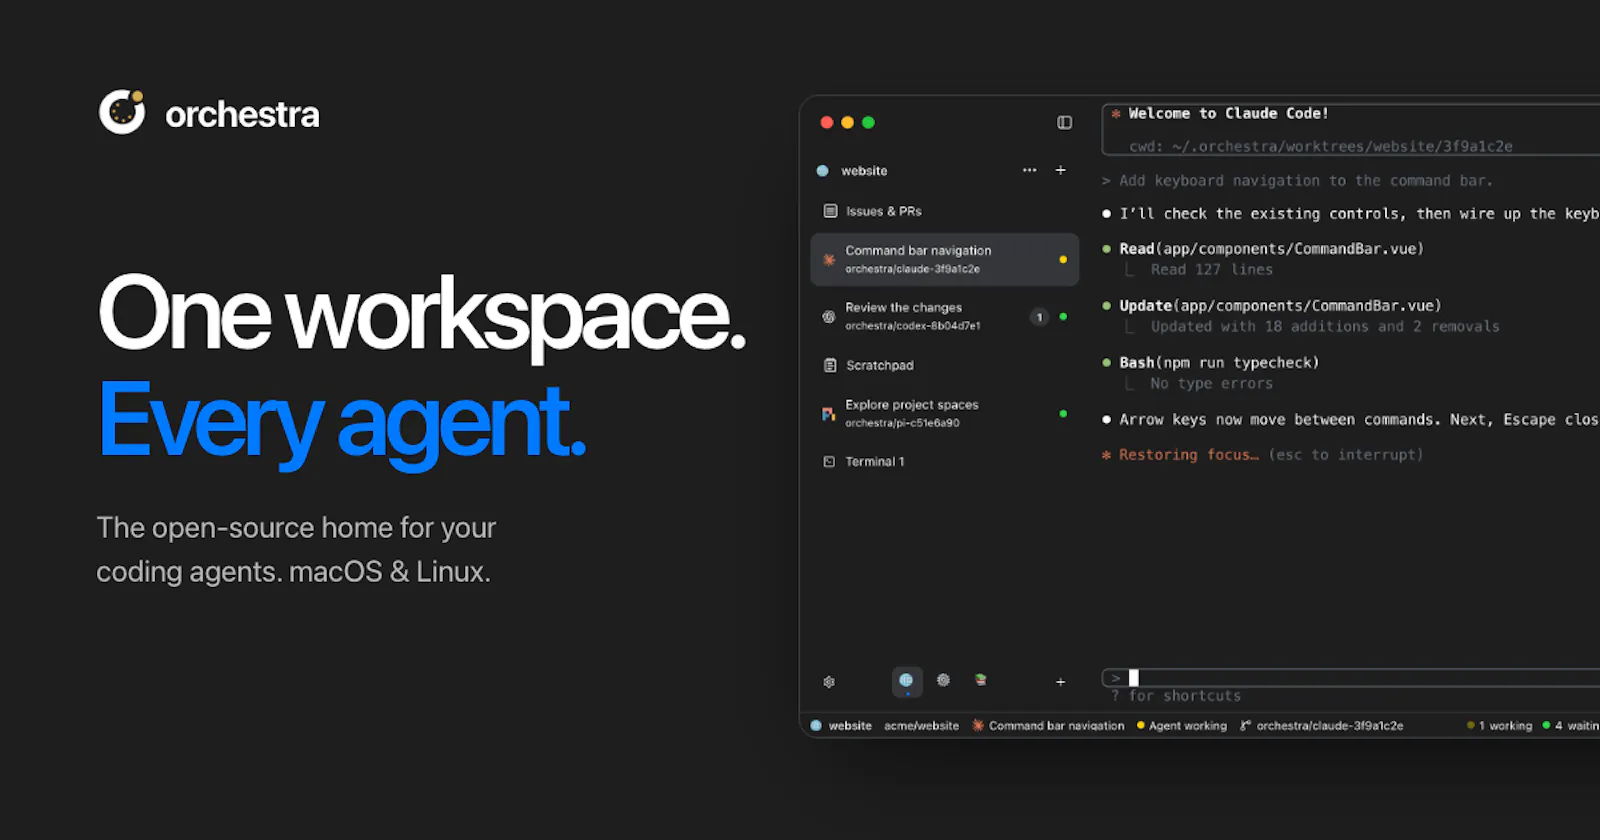
Task: Click the blue website dot in the status bar
Action: 816,726
